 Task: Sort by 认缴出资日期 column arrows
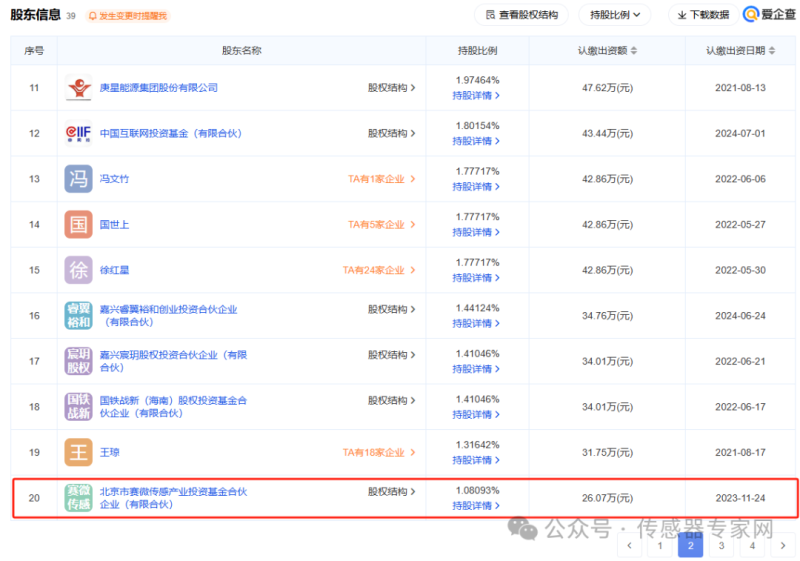pyautogui.click(x=771, y=50)
